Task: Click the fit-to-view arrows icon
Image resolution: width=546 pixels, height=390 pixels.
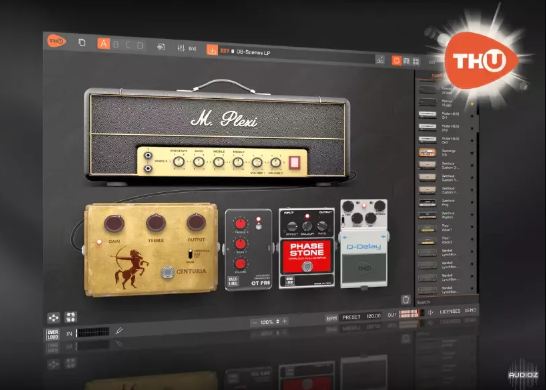Action: click(70, 317)
